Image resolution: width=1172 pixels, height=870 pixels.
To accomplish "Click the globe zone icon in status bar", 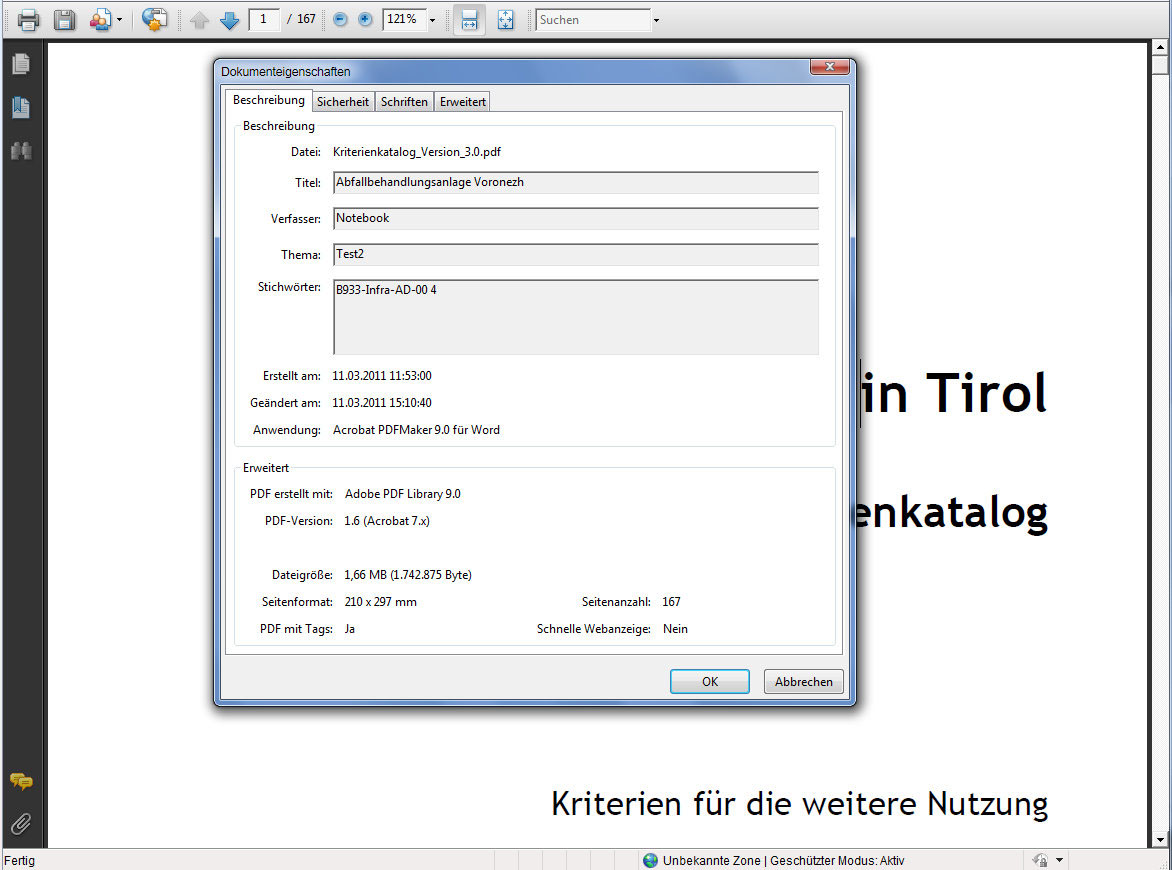I will point(650,860).
